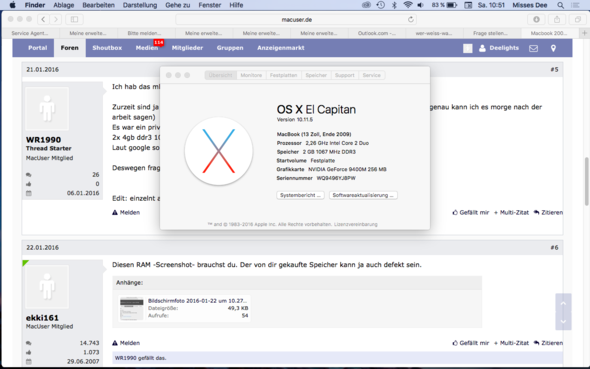Screen dimensions: 590x369
Task: Open the Shoutbox navigation item
Action: (x=107, y=48)
